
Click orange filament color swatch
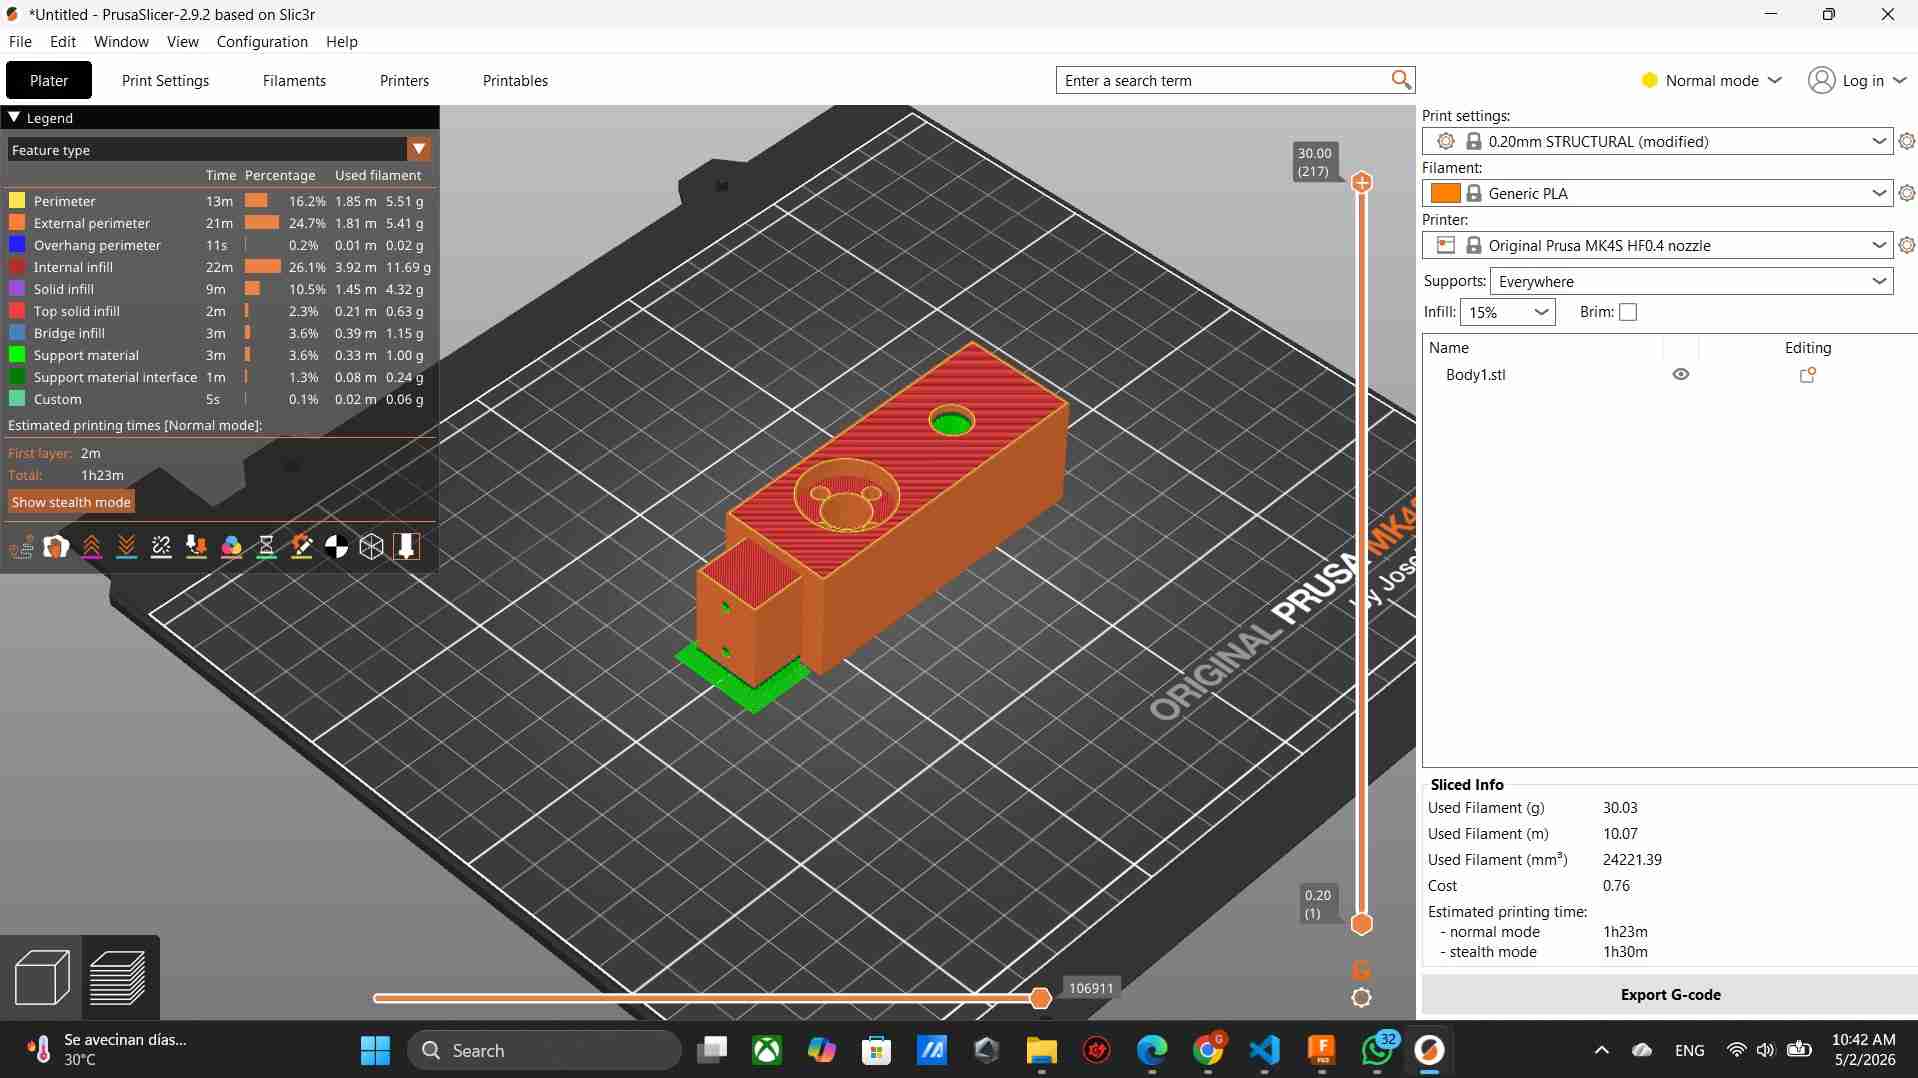tap(1445, 193)
